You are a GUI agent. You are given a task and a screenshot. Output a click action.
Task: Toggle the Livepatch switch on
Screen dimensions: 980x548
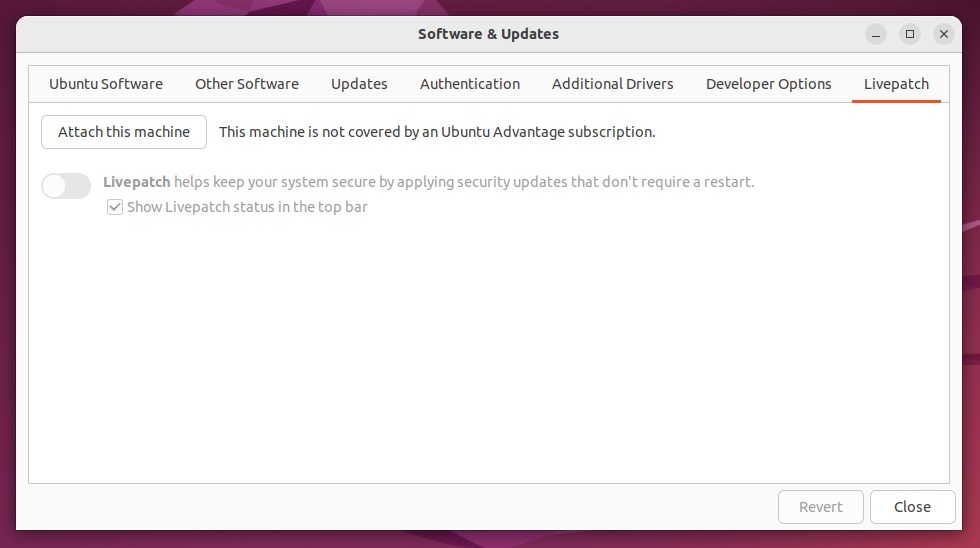point(66,185)
